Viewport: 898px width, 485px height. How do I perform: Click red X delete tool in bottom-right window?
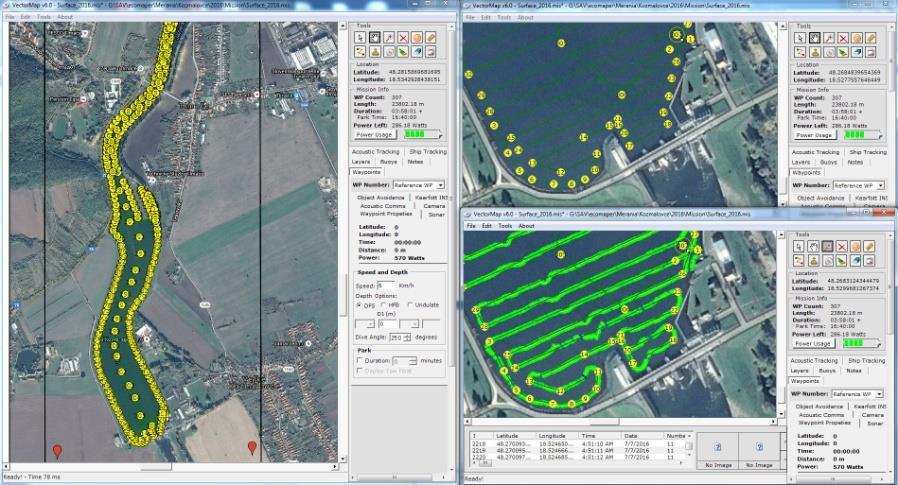(x=841, y=247)
